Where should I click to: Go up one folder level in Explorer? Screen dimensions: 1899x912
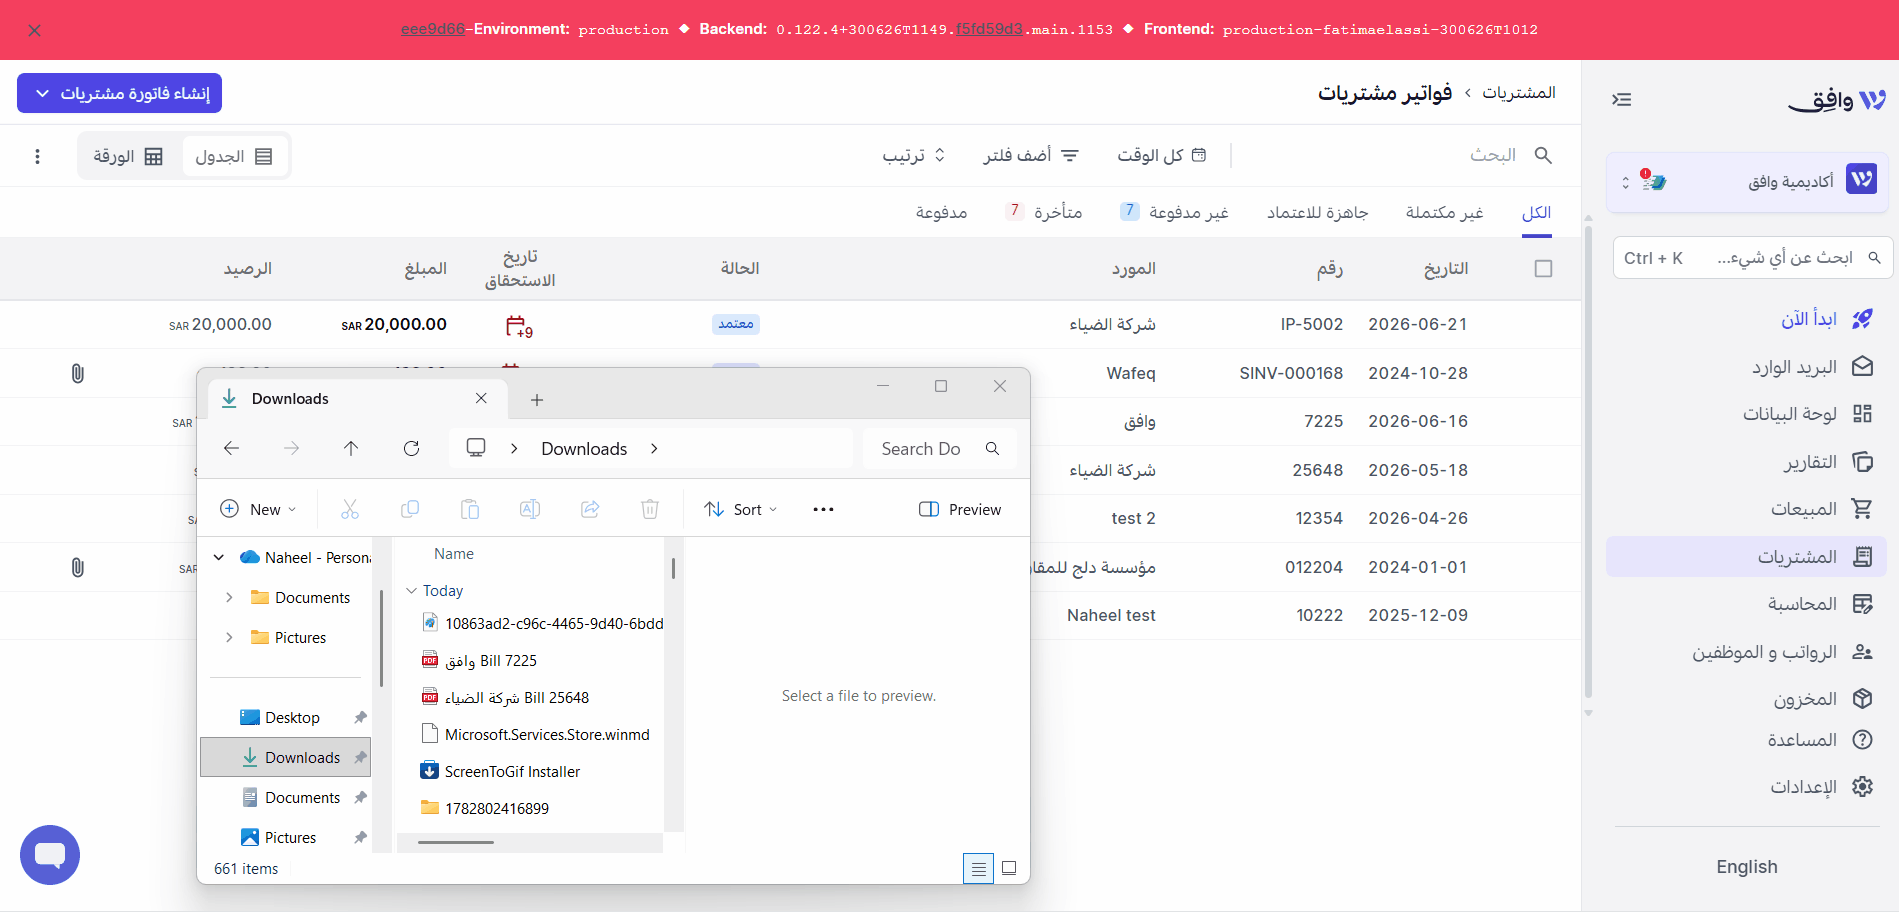[x=351, y=448]
